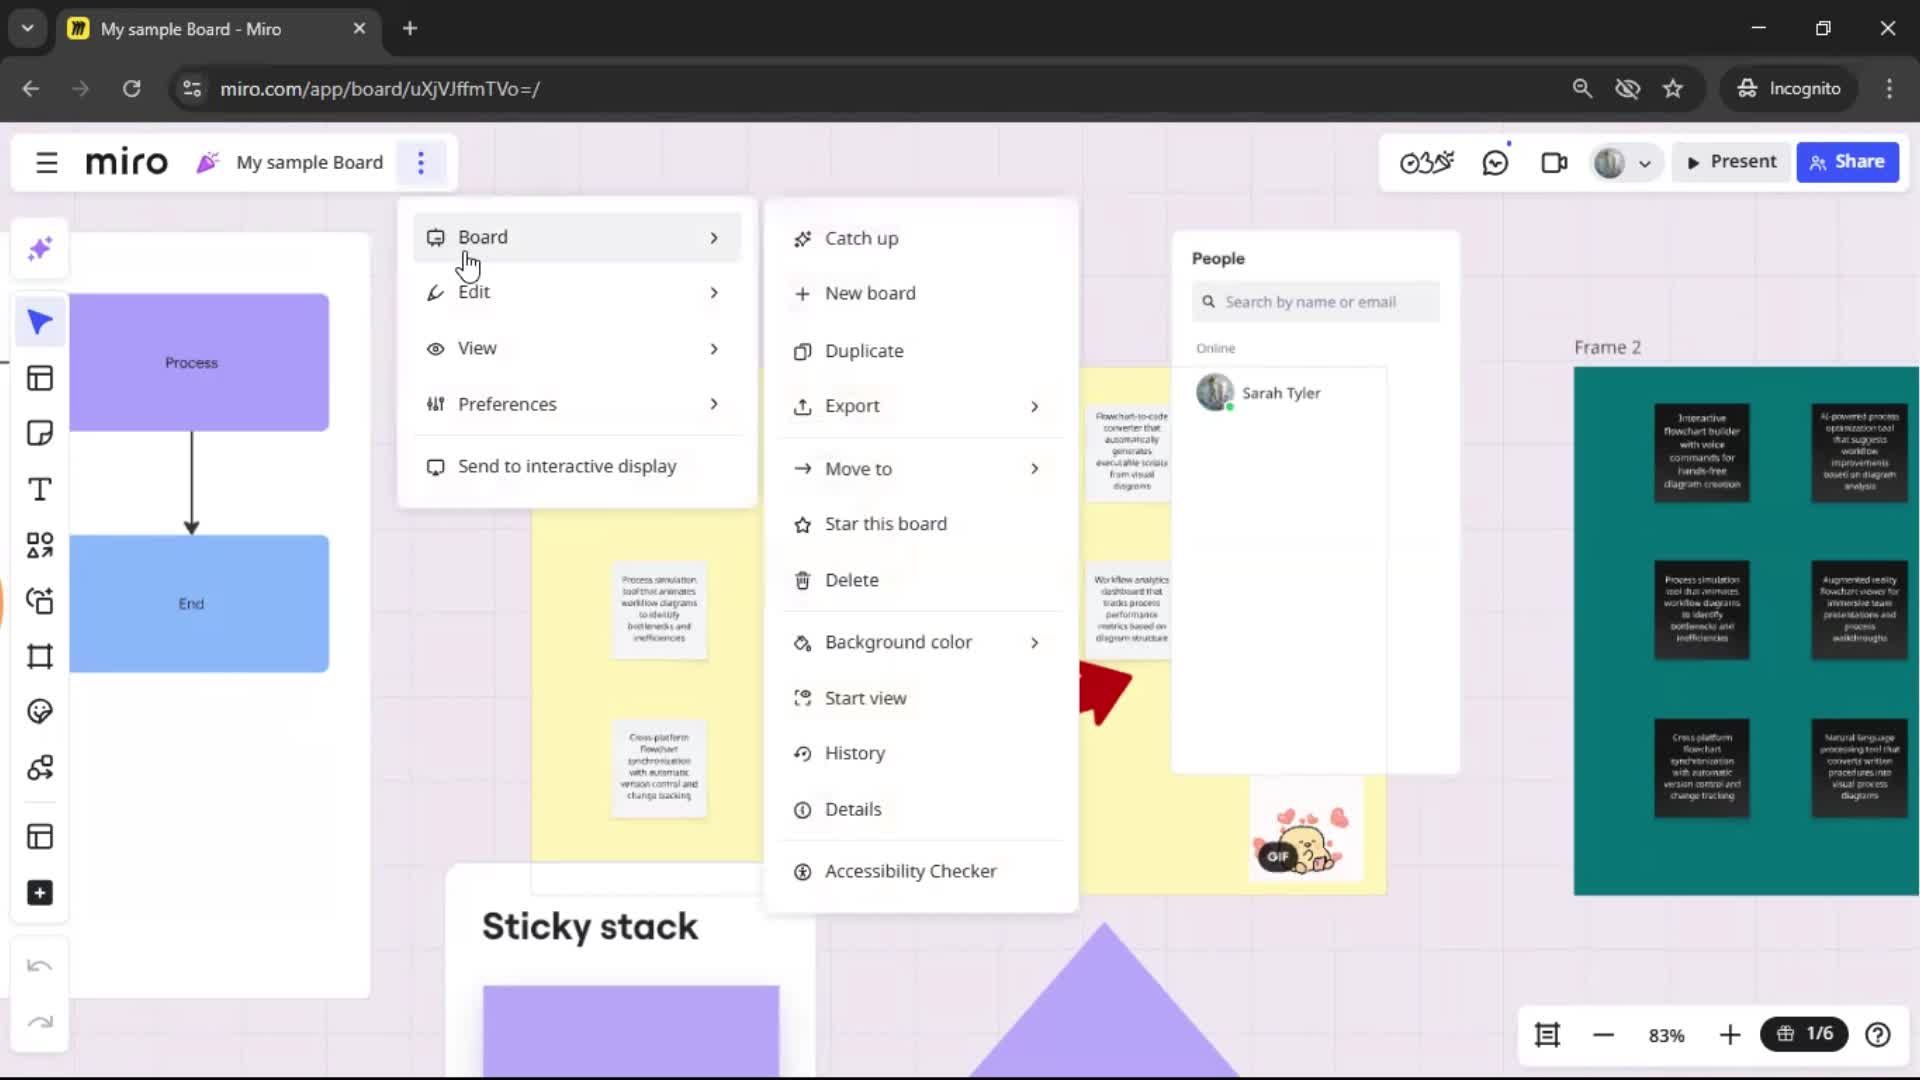1920x1080 pixels.
Task: Expand the Move to submenu
Action: [920, 469]
